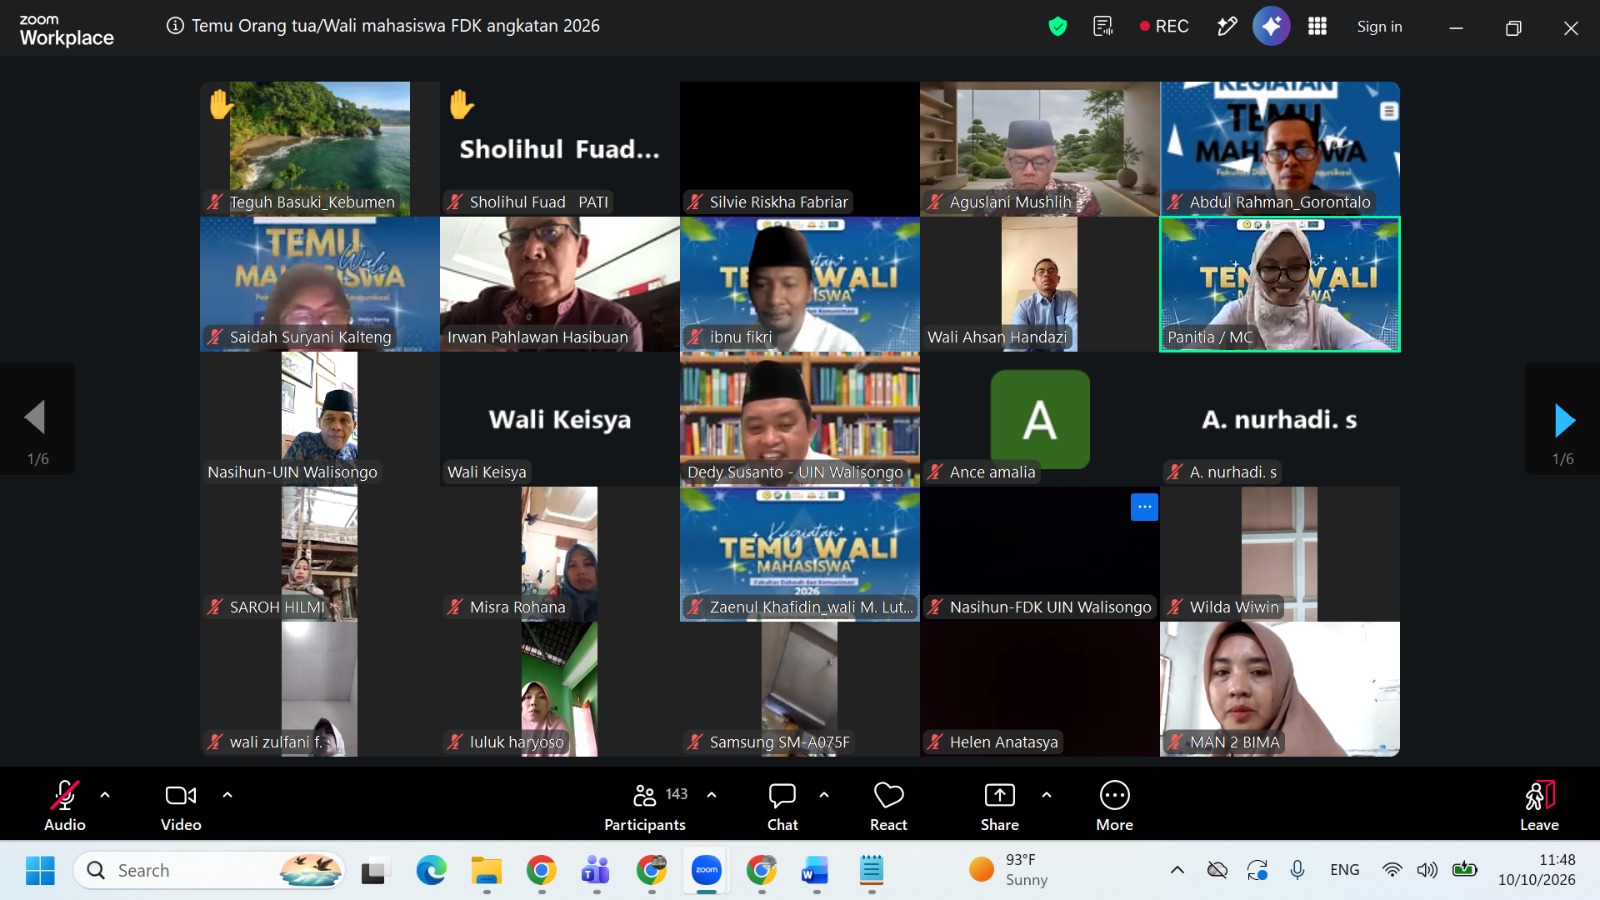This screenshot has height=900, width=1600.
Task: Click the Irwan Pahlawan Hasibuan video tile
Action: [560, 284]
